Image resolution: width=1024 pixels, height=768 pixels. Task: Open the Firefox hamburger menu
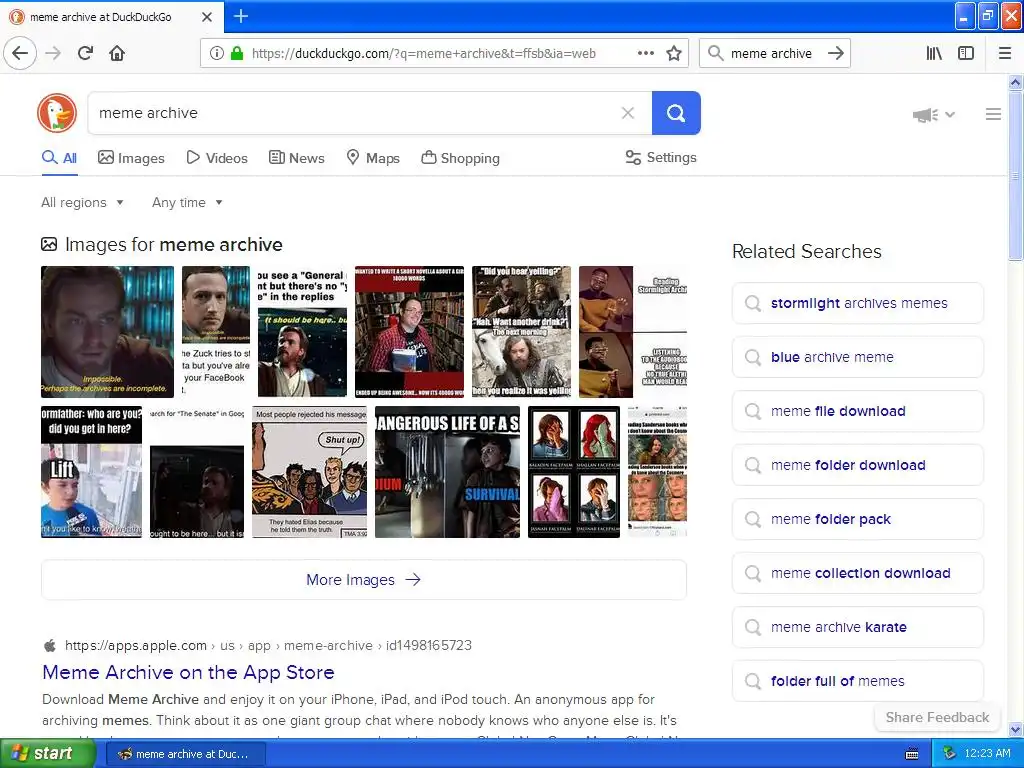point(1005,53)
